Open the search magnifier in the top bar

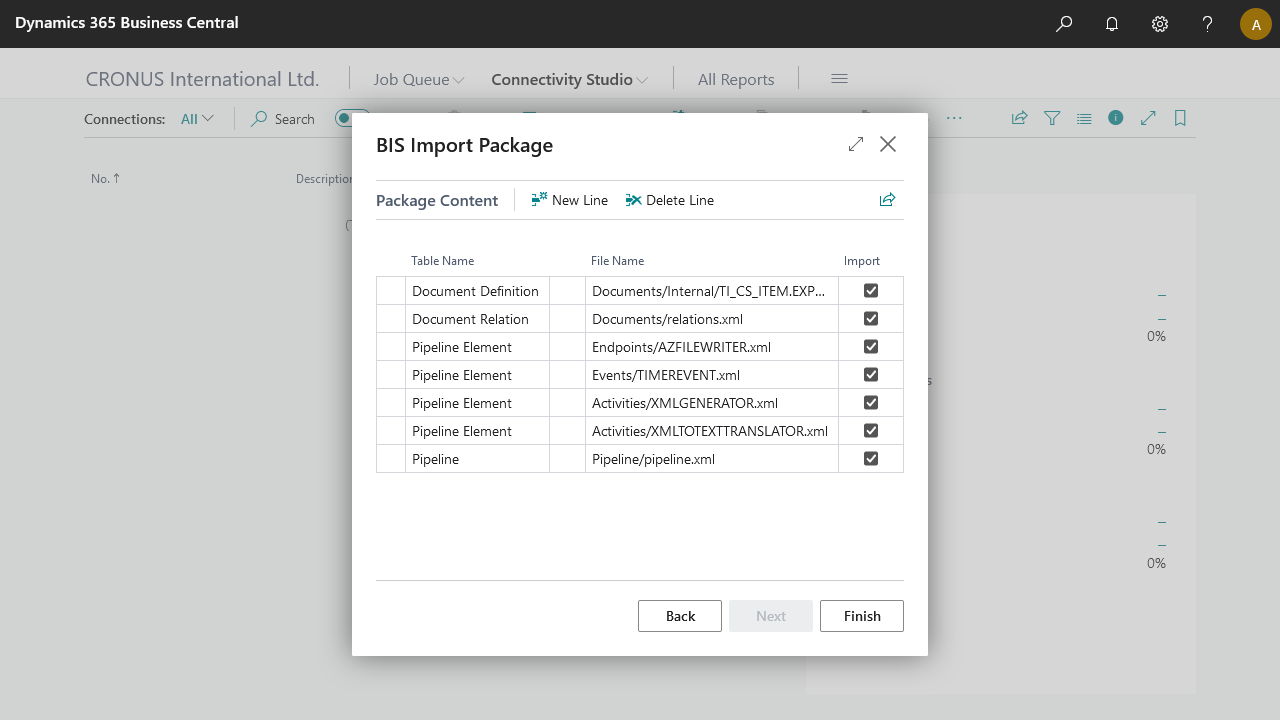click(1064, 23)
